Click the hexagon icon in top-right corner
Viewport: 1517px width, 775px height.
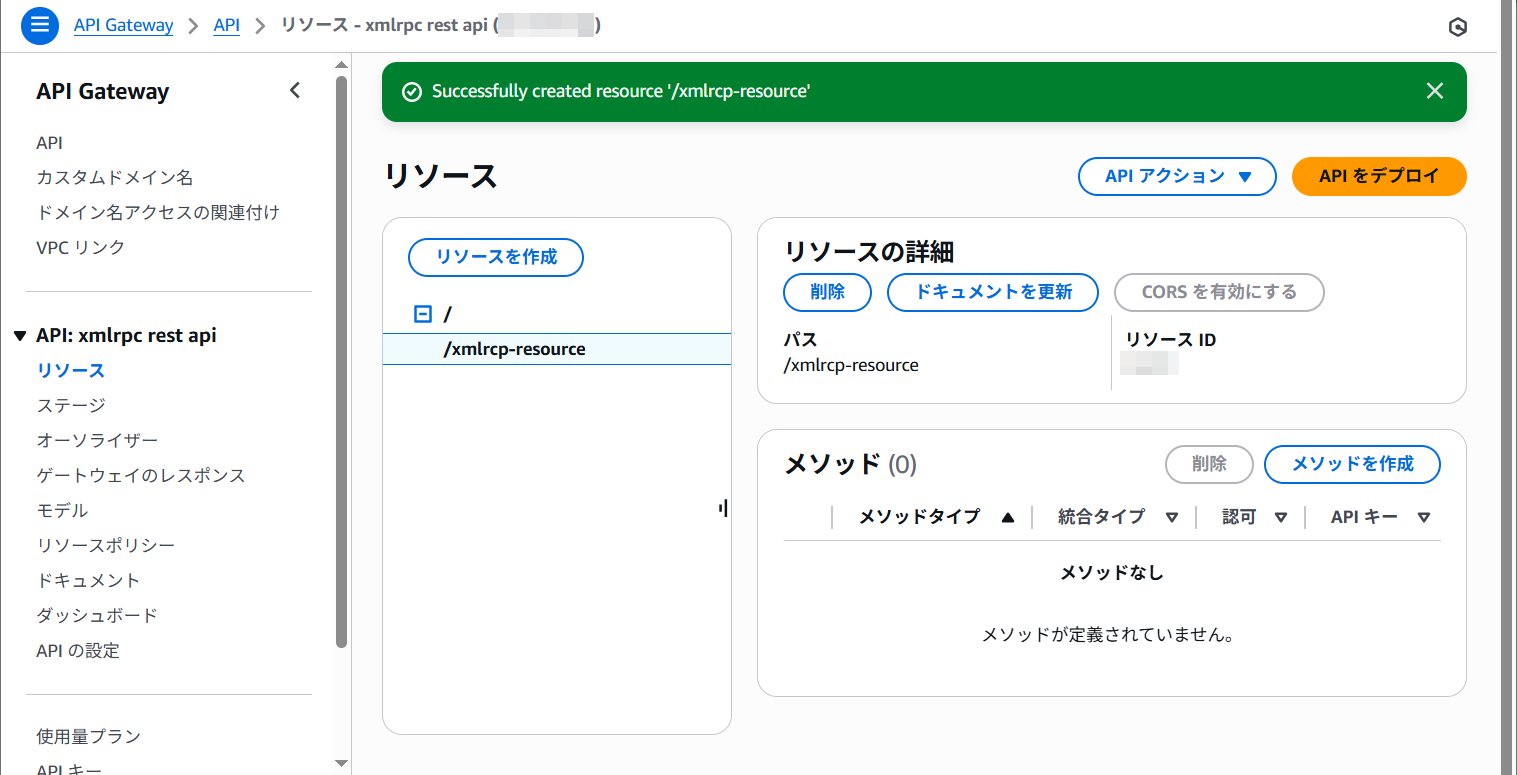coord(1457,27)
